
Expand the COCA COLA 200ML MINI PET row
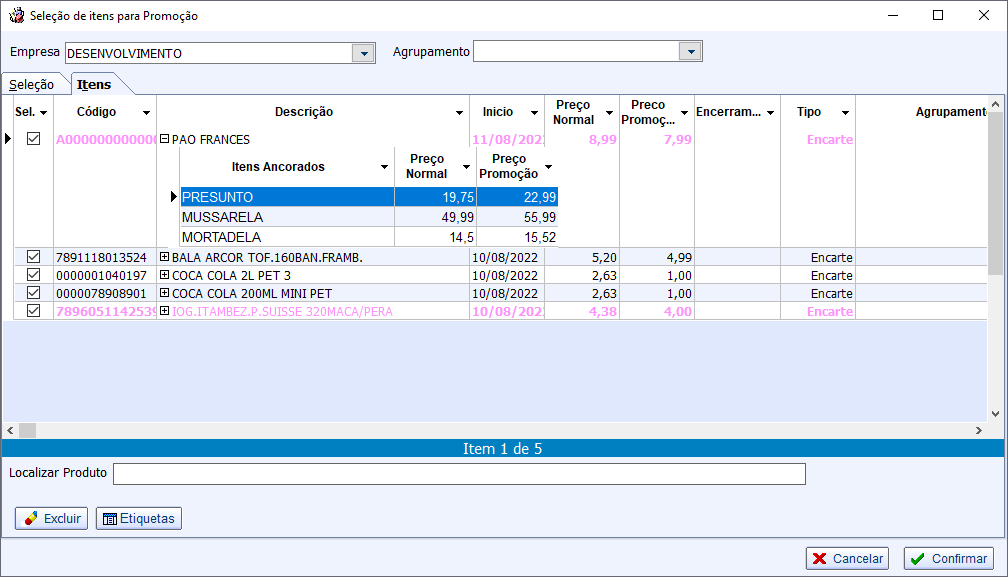click(x=165, y=293)
